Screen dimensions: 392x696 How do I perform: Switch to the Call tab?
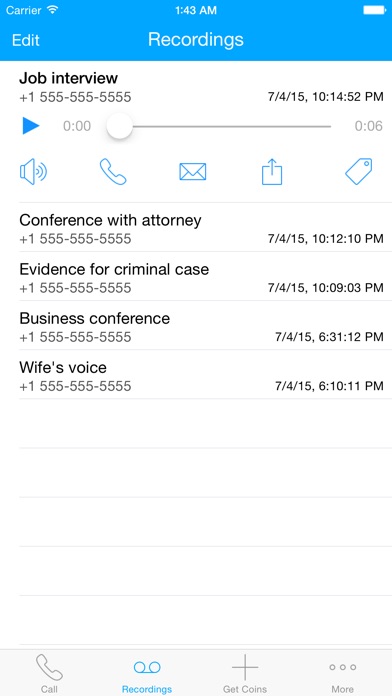coord(49,673)
